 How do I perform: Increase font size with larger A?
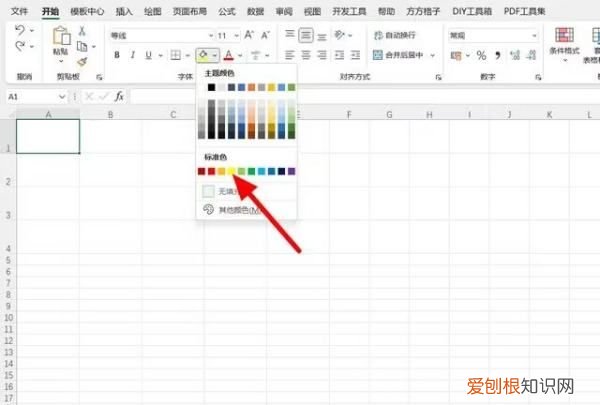pyautogui.click(x=249, y=35)
